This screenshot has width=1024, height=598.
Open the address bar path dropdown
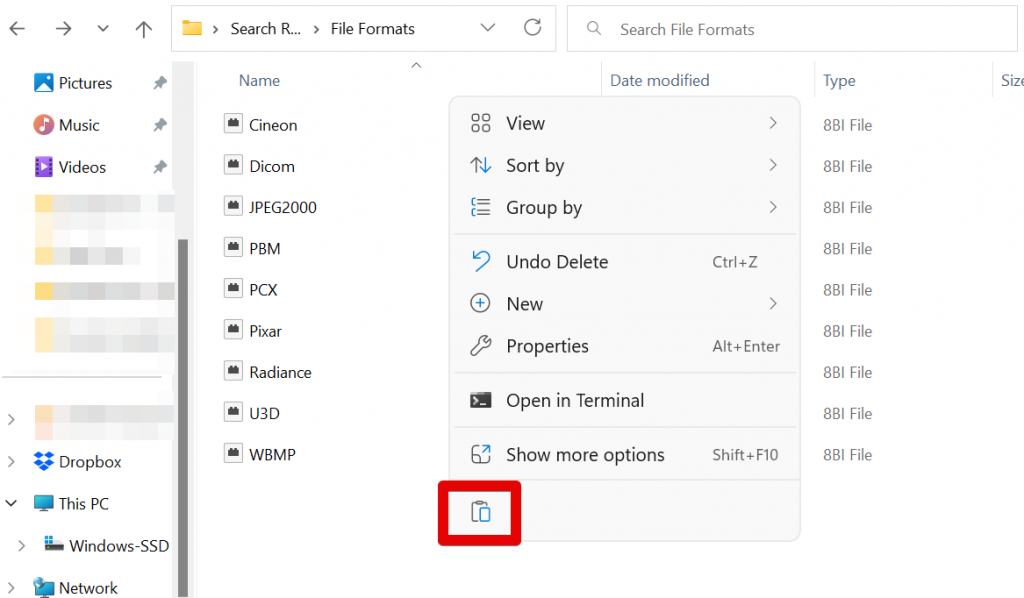pyautogui.click(x=487, y=28)
